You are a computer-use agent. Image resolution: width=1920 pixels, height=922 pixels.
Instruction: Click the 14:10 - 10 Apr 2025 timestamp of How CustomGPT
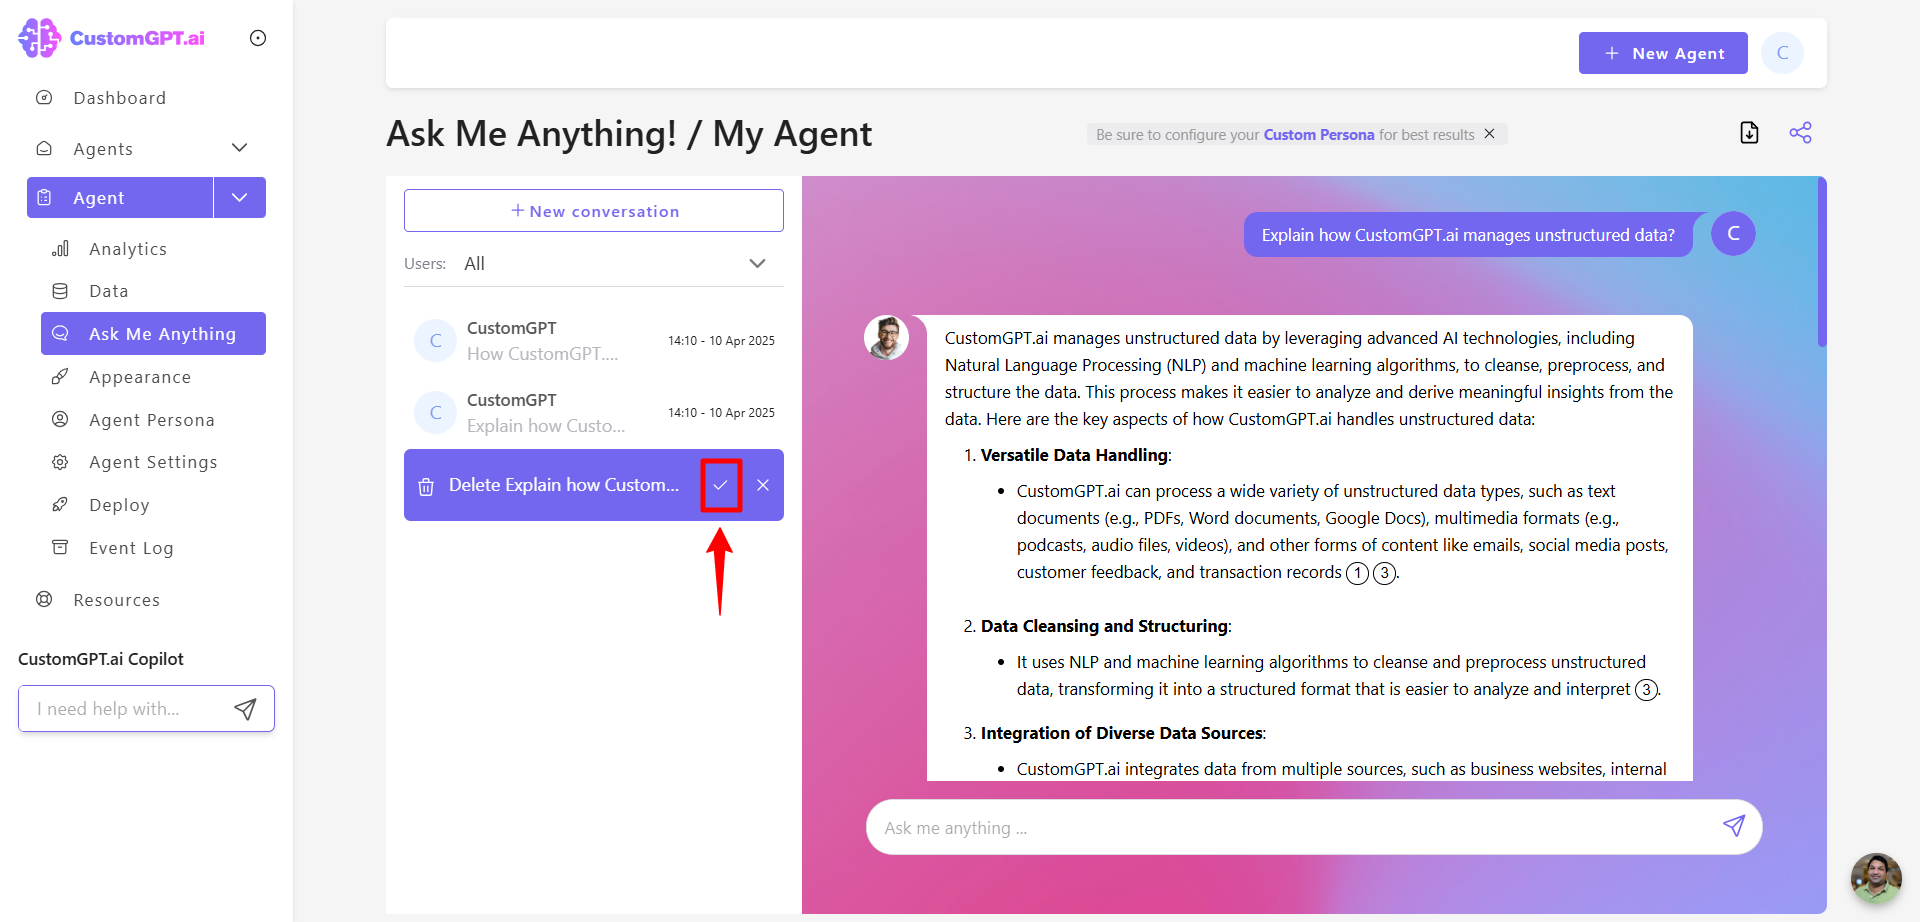[721, 341]
